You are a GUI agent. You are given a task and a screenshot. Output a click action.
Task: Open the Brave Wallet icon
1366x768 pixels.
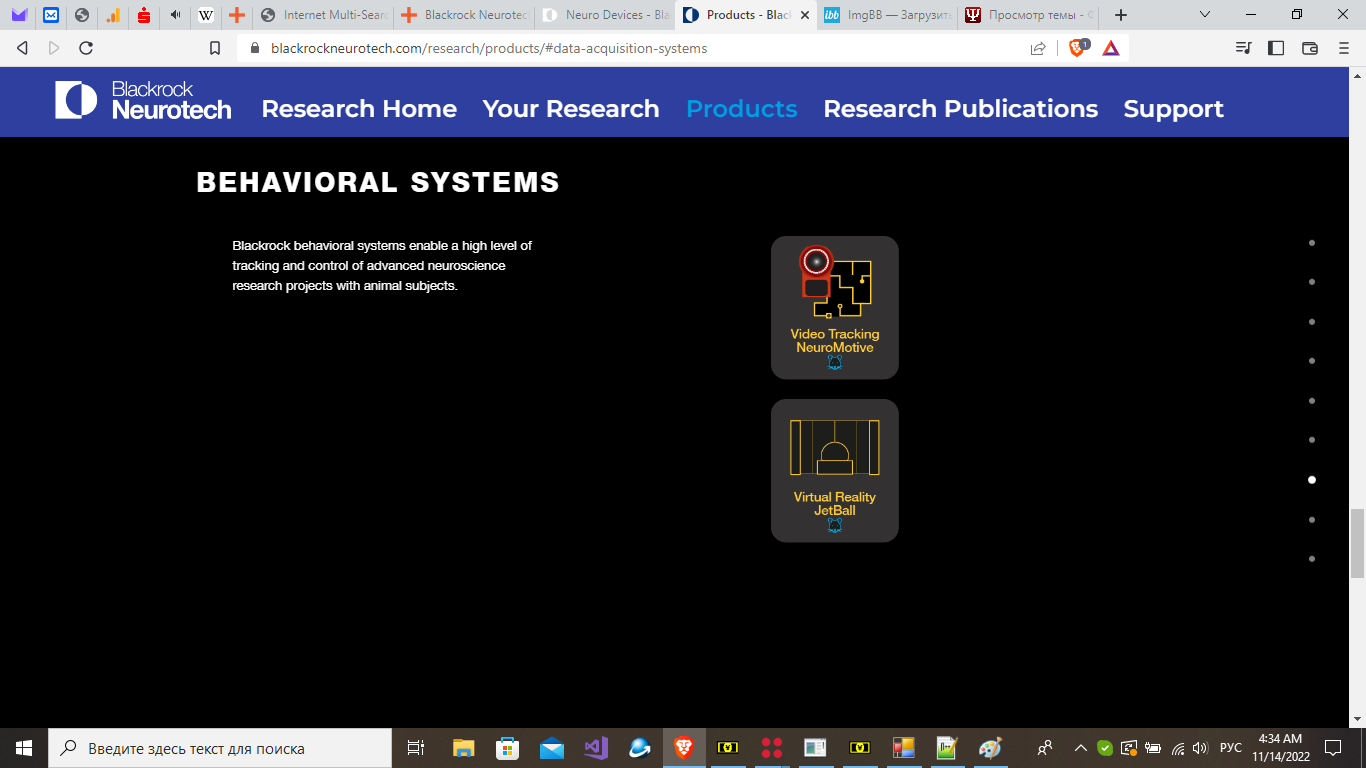click(x=1310, y=48)
